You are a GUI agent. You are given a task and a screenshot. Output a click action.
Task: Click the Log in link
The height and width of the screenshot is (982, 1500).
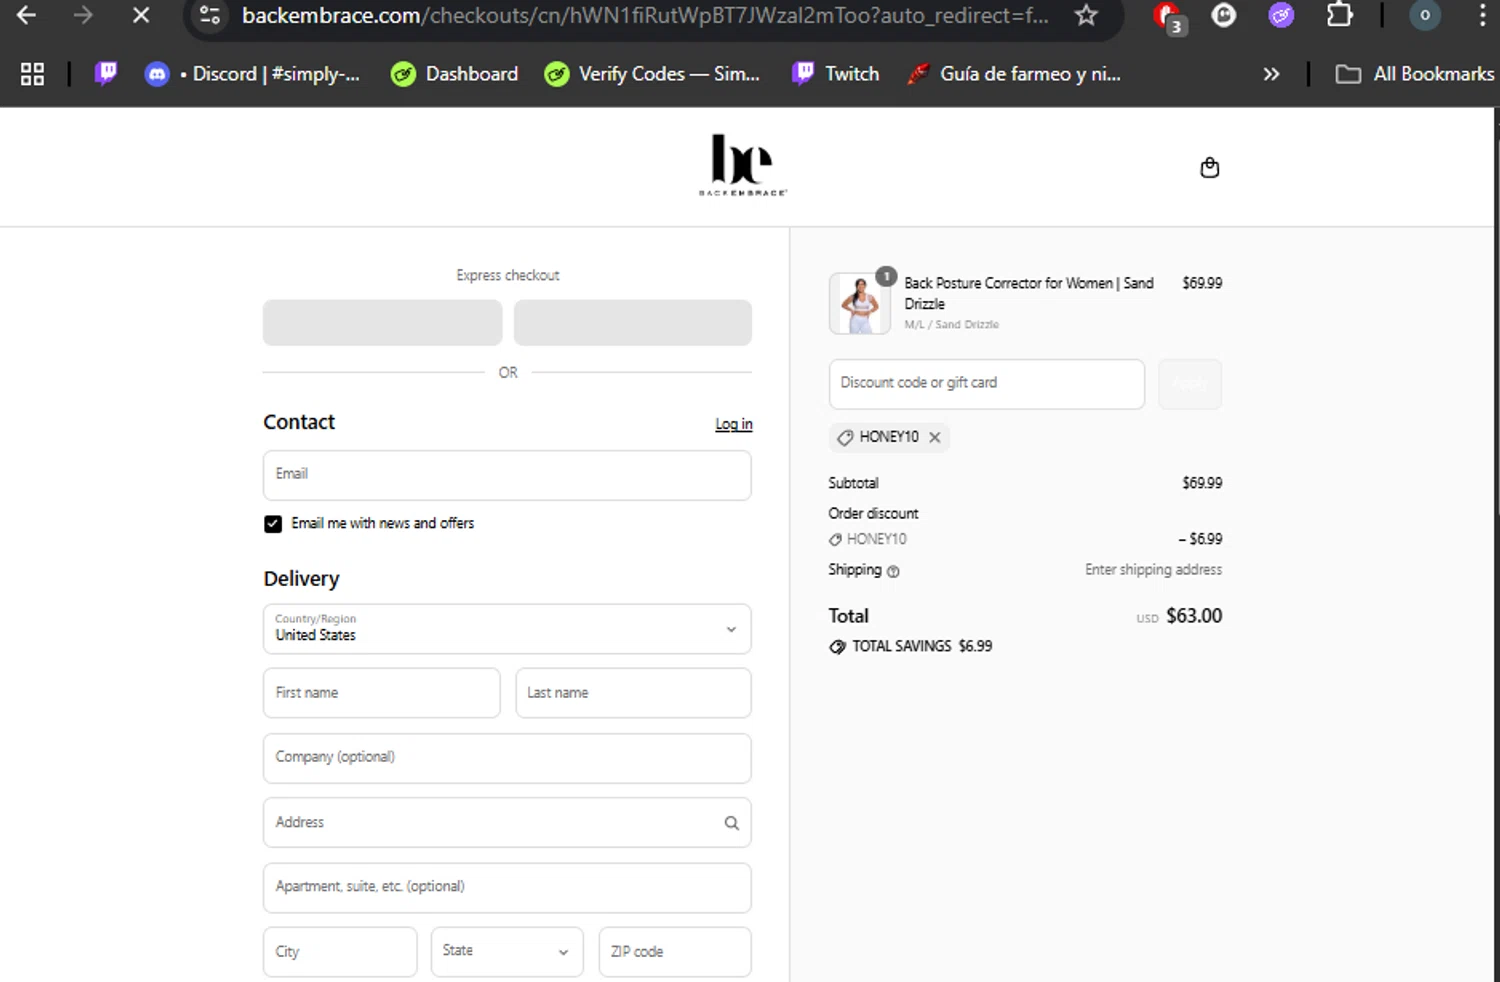734,424
